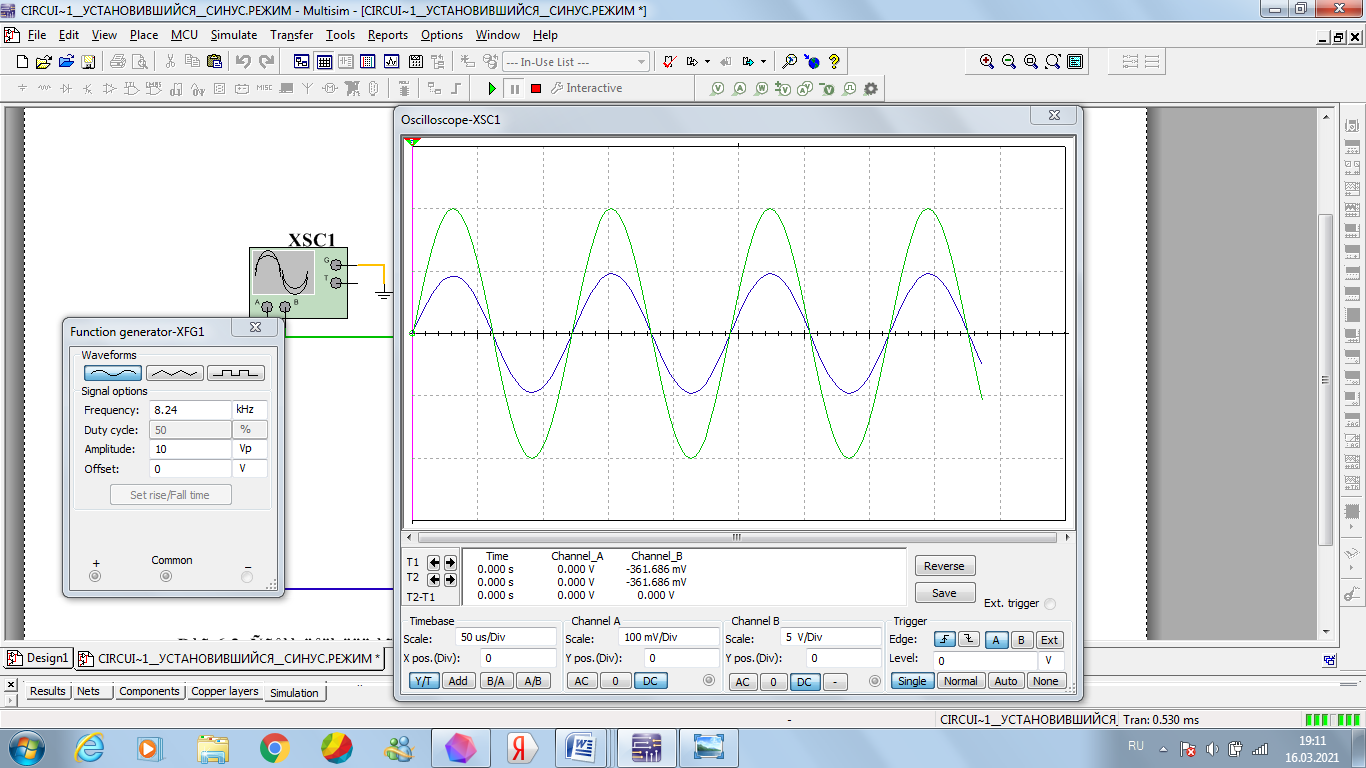Open Google Chrome from taskbar
The height and width of the screenshot is (768, 1366).
coord(274,747)
